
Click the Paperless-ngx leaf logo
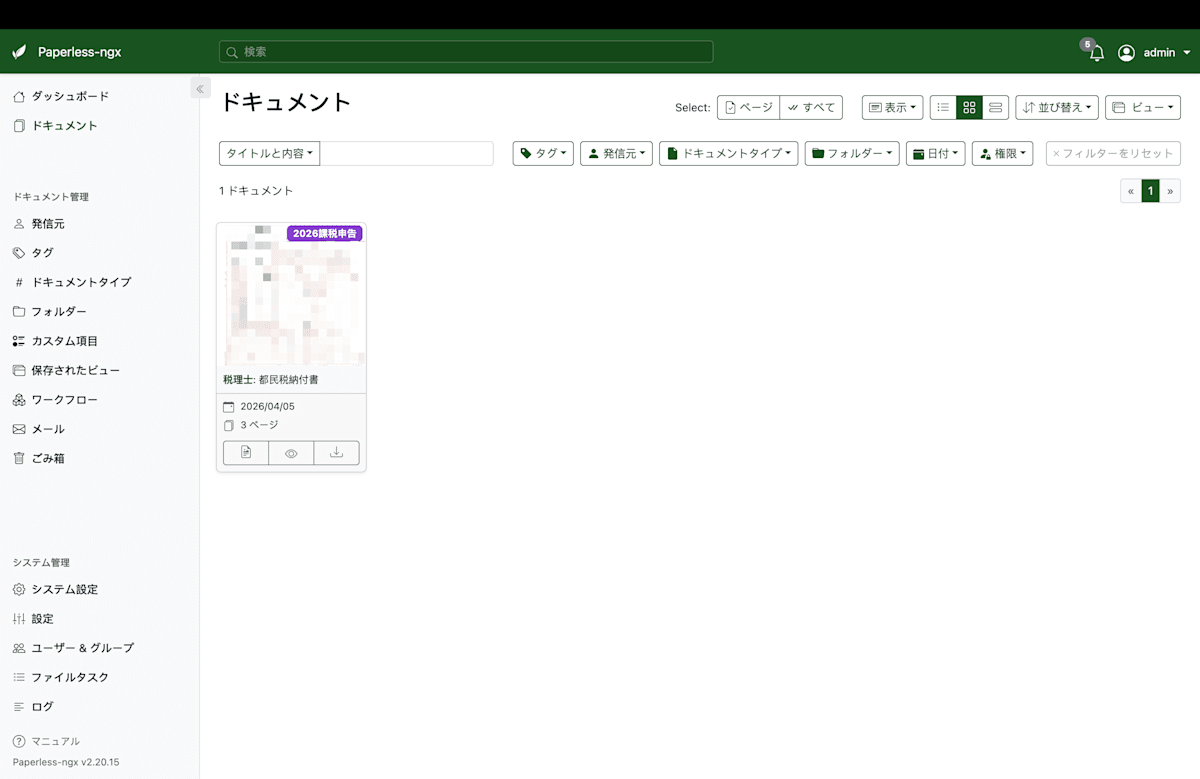pyautogui.click(x=19, y=52)
